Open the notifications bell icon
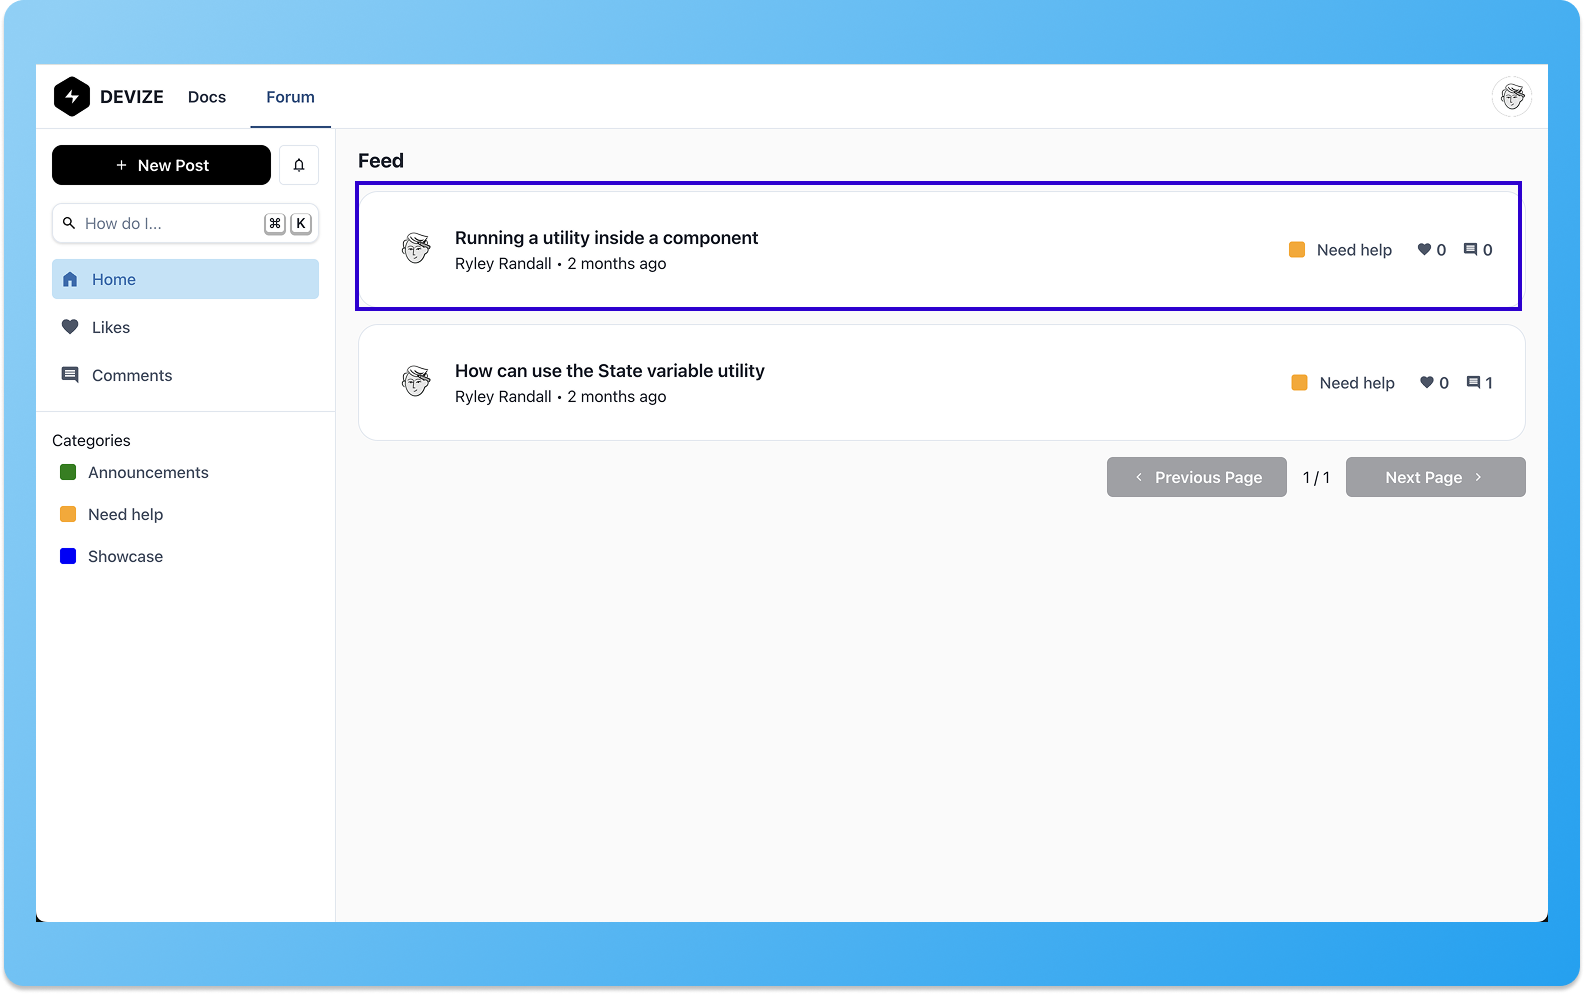 299,165
